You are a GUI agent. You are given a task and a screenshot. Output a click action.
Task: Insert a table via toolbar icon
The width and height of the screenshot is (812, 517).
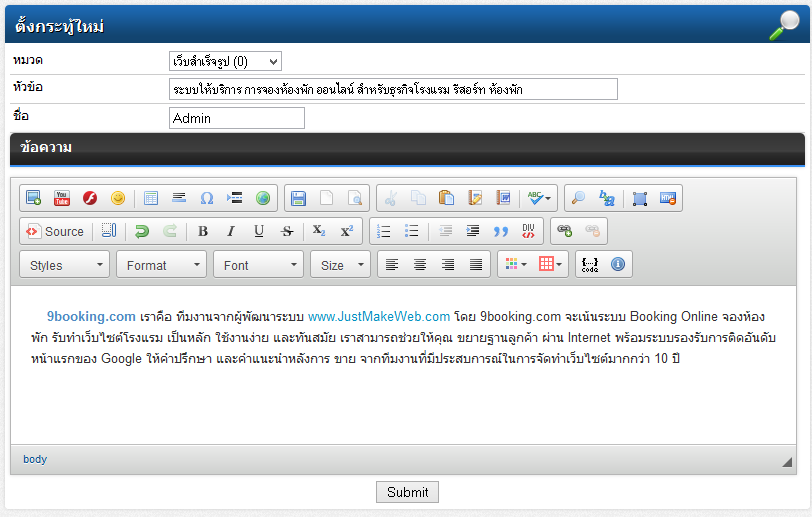[x=151, y=198]
